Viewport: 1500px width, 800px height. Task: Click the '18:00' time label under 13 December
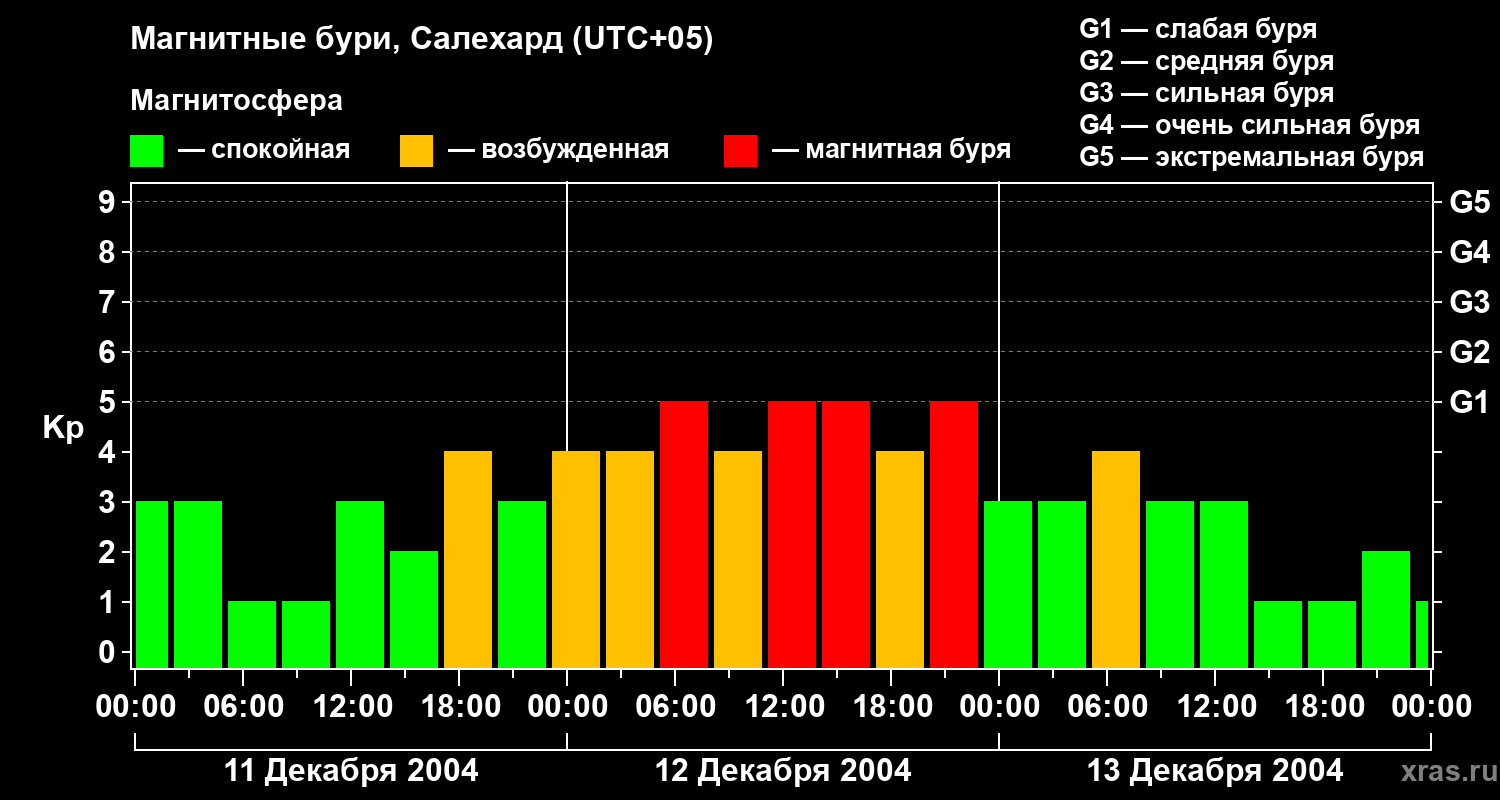[x=1324, y=707]
